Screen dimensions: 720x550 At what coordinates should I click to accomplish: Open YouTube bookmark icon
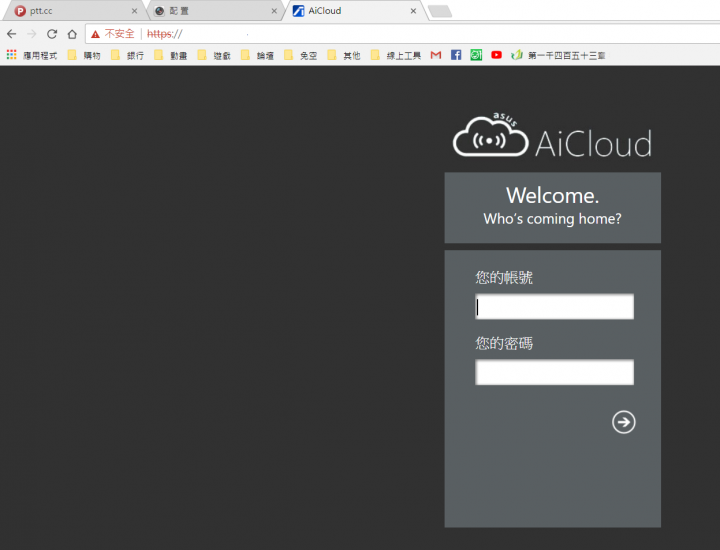(x=496, y=55)
